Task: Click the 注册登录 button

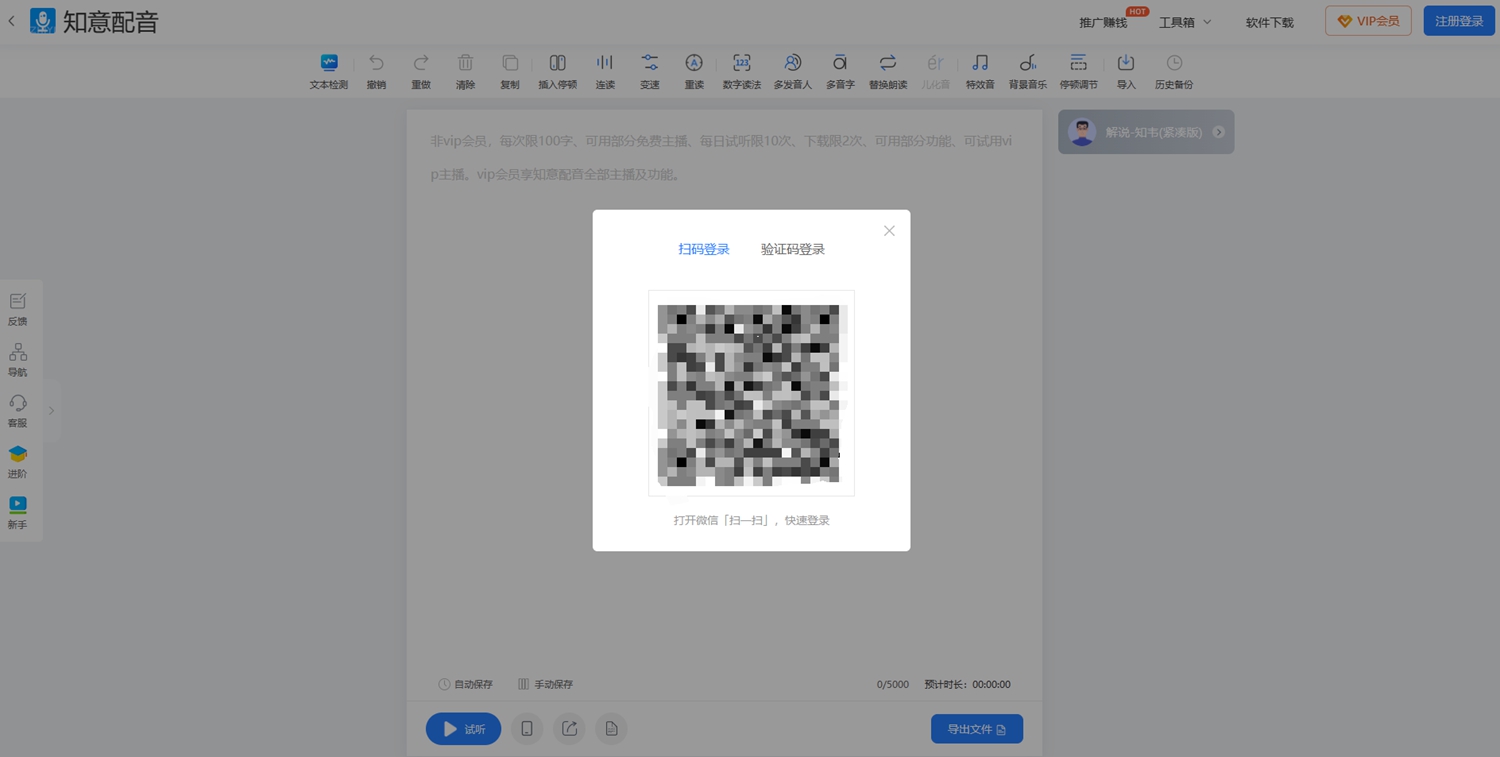Action: (x=1459, y=21)
